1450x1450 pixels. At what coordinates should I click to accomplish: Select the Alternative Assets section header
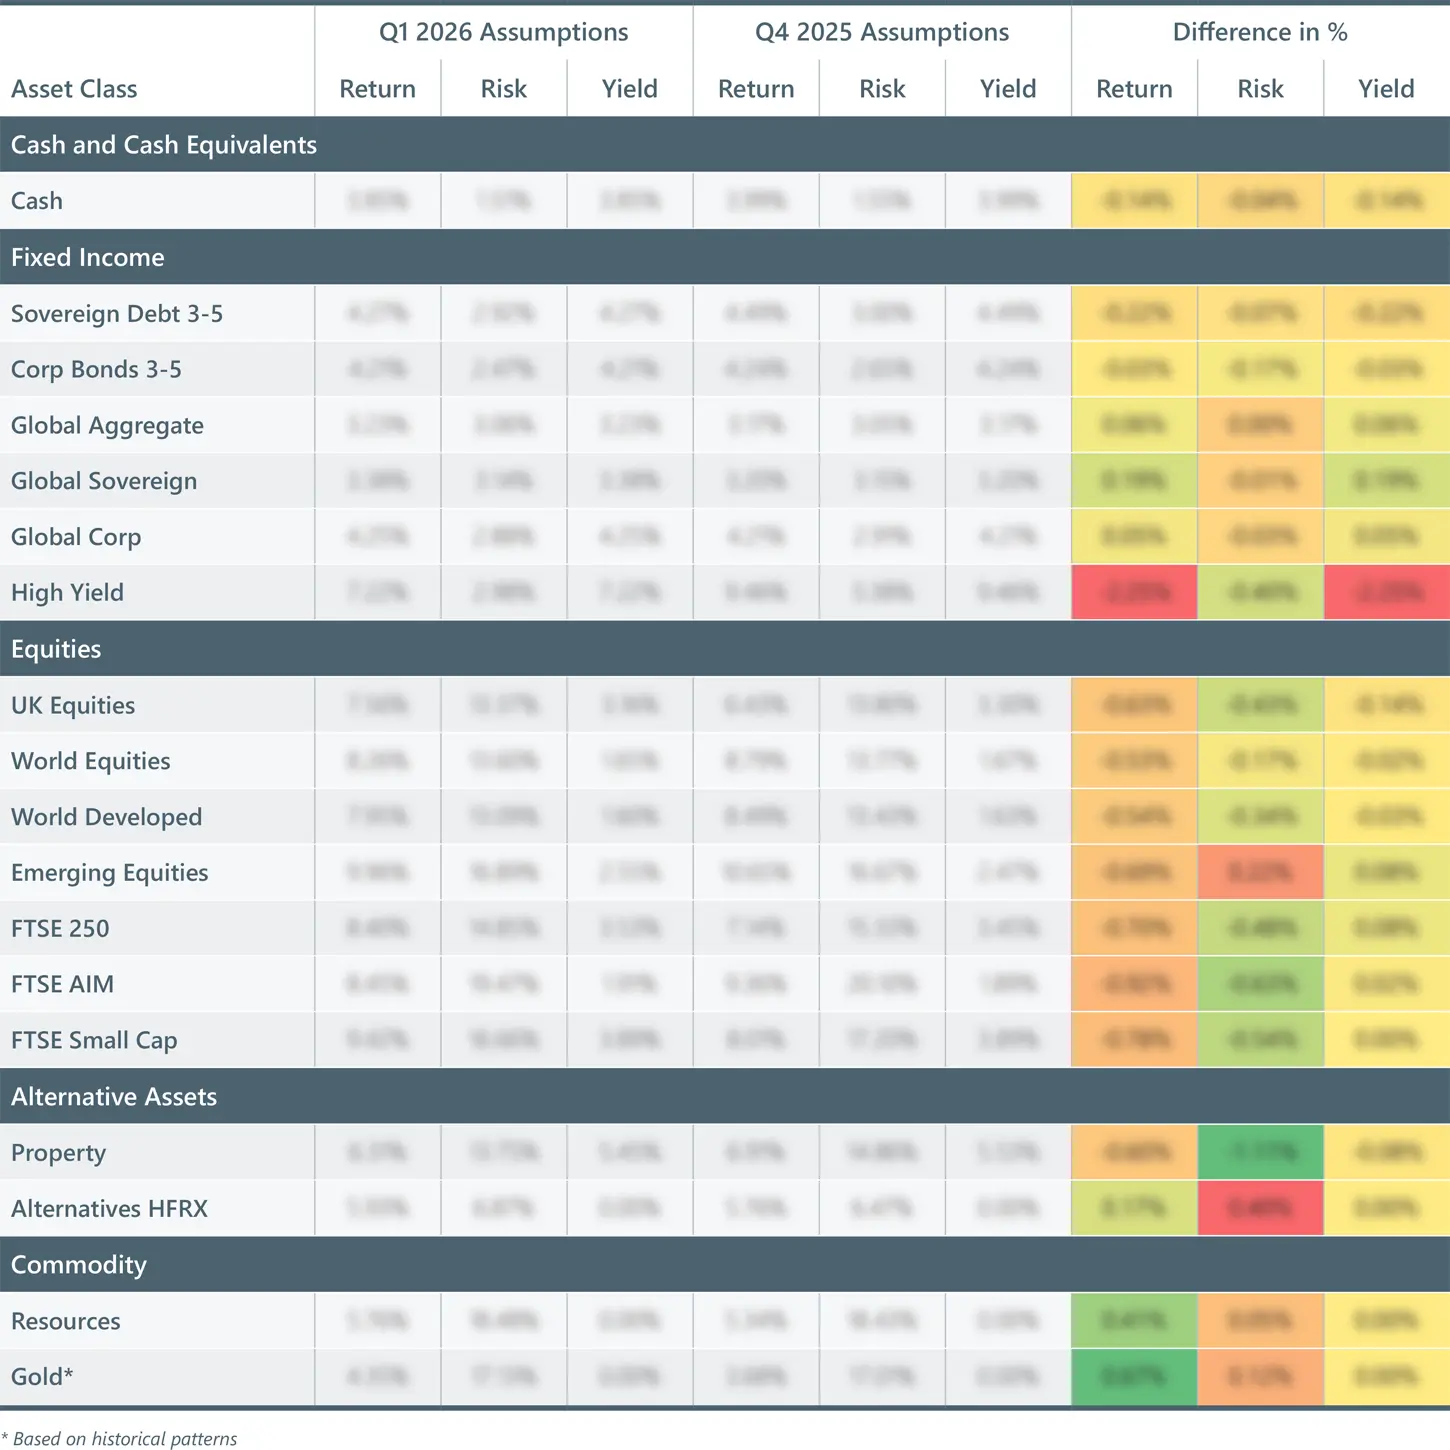click(114, 1097)
